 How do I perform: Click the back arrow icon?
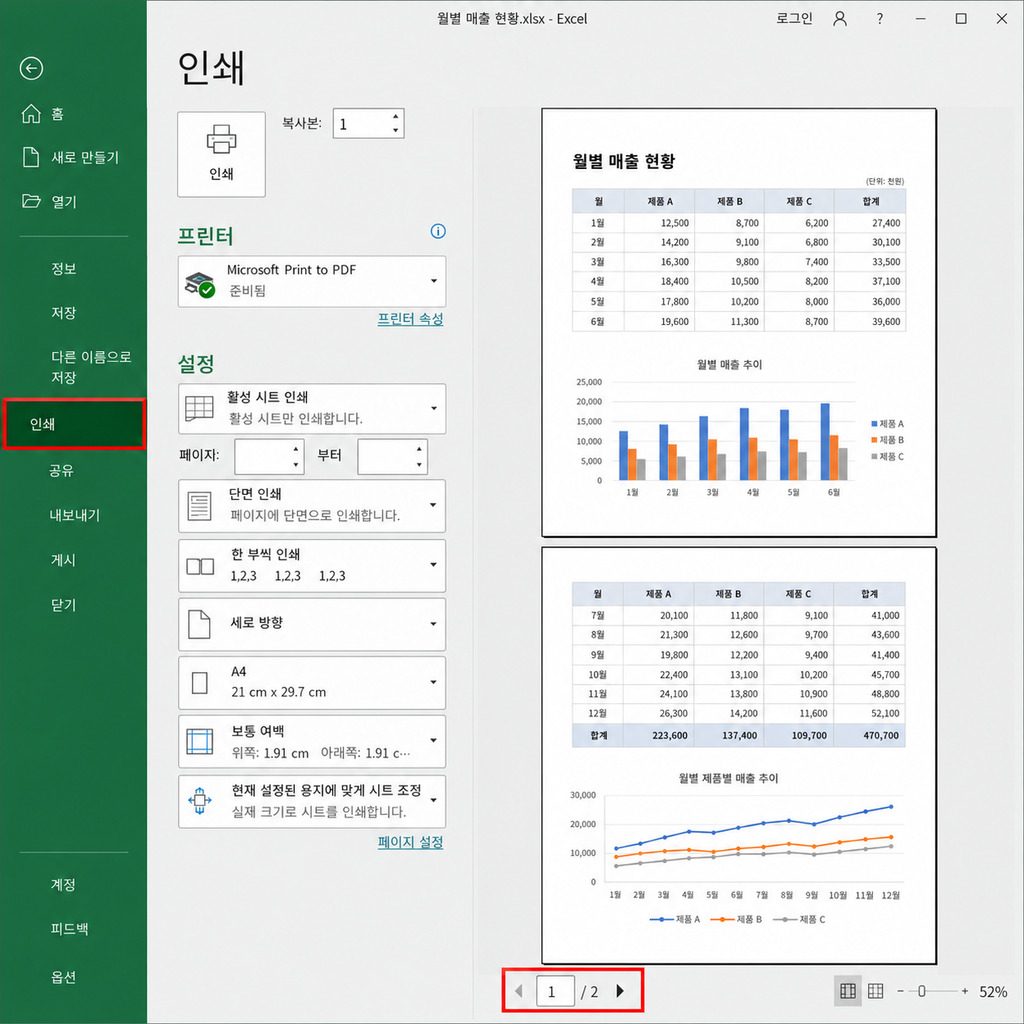click(31, 68)
